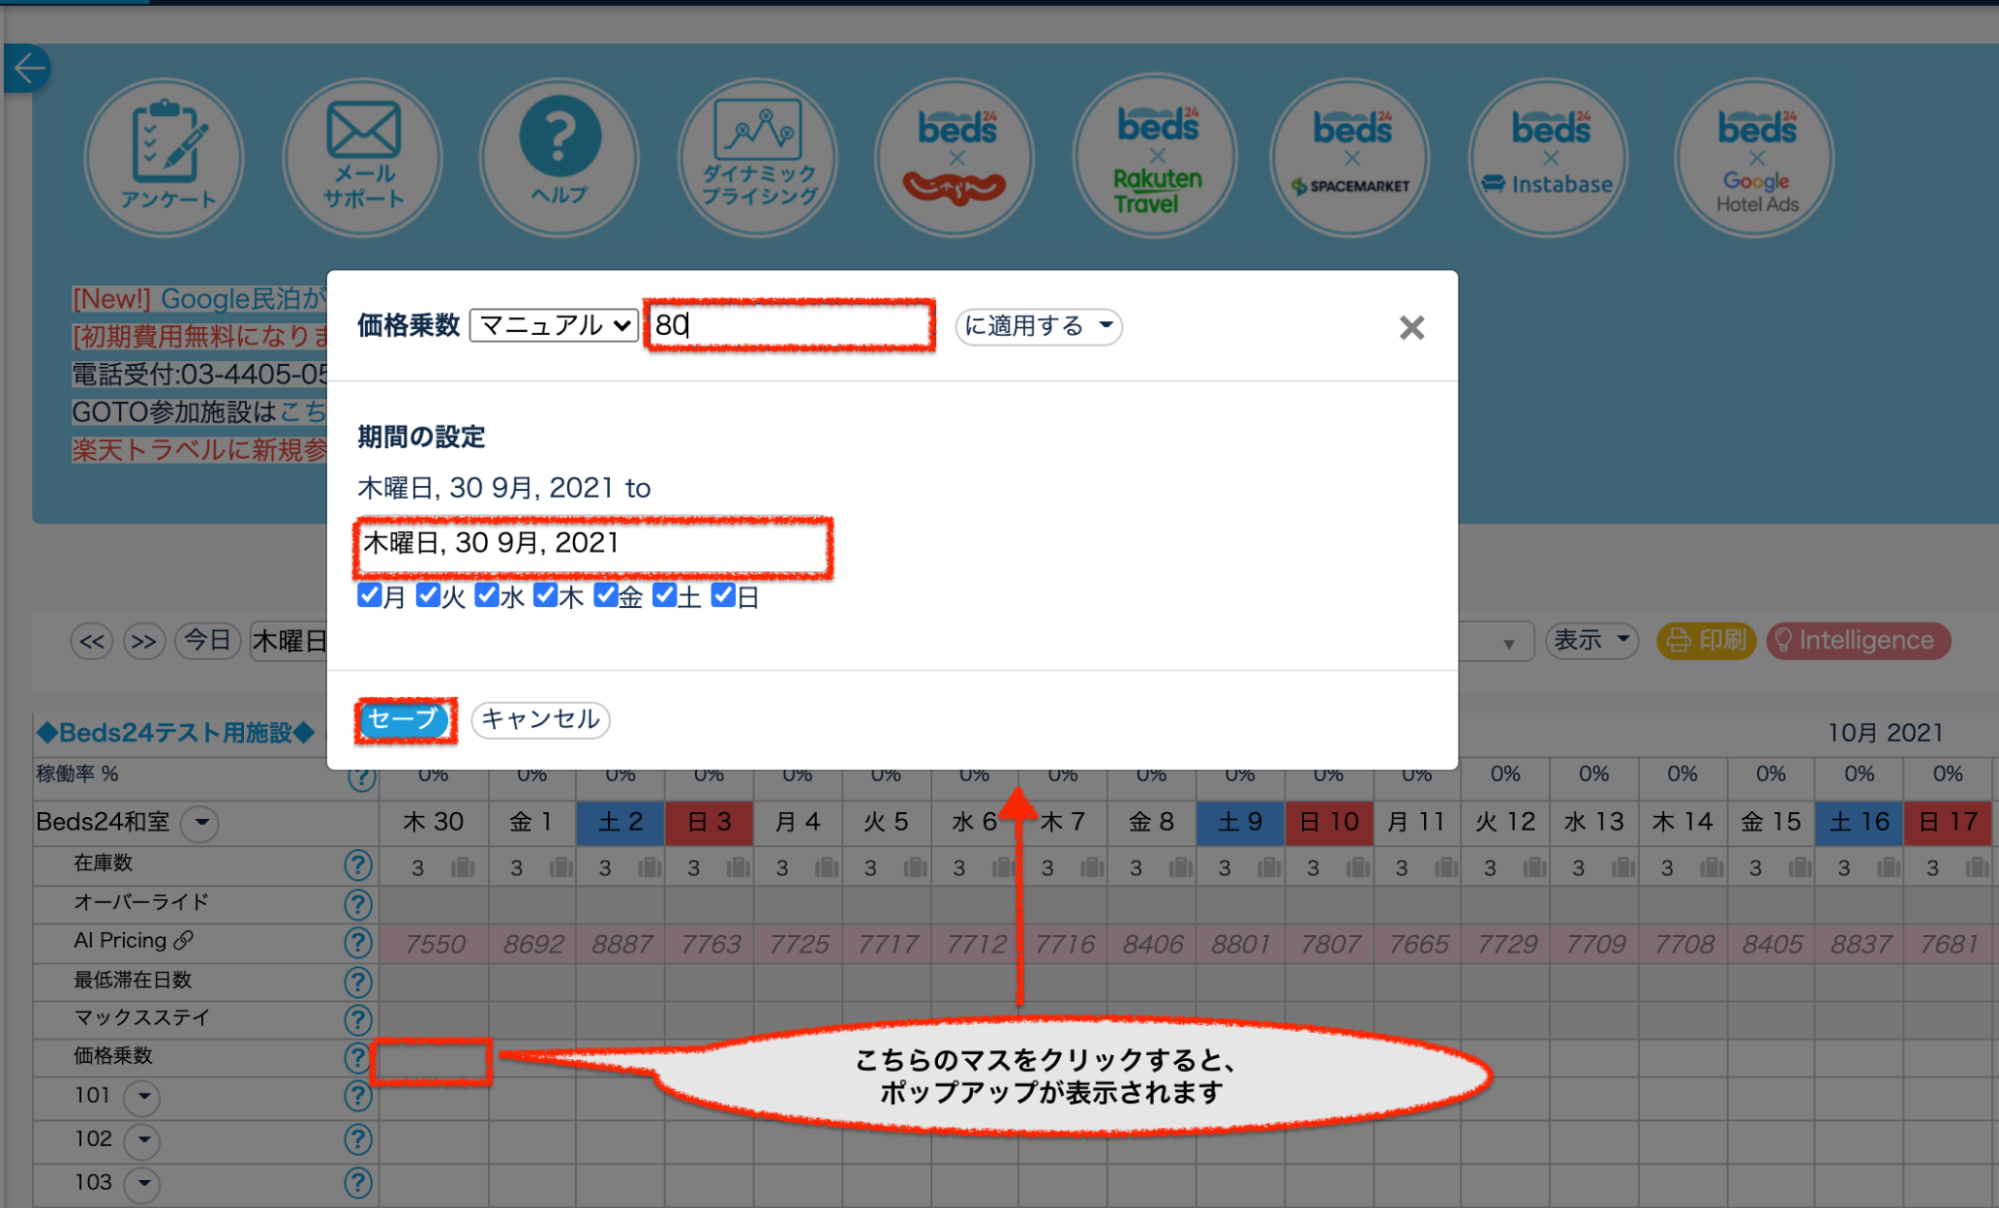The image size is (1999, 1209).
Task: Click the blue back arrow icon
Action: click(27, 68)
